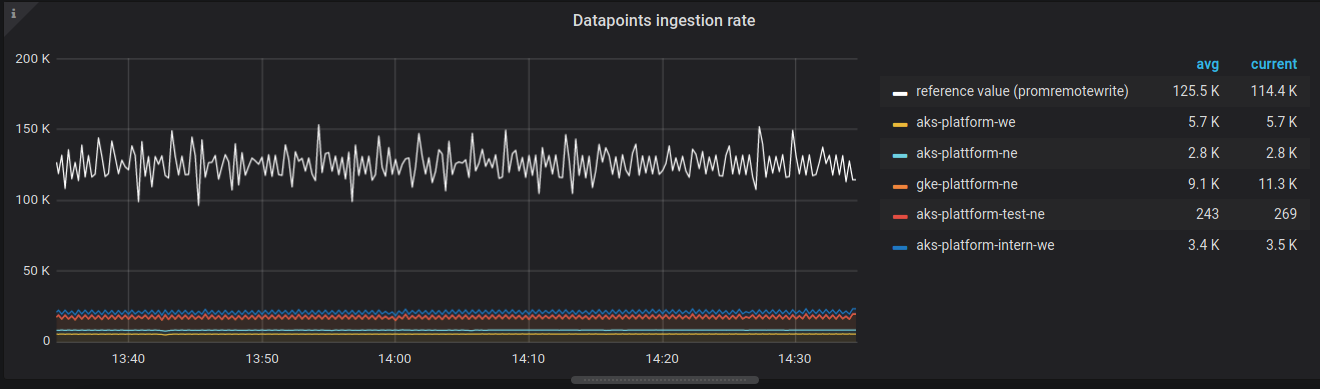Click the 14:10 time axis label
1320x389 pixels.
[x=528, y=358]
